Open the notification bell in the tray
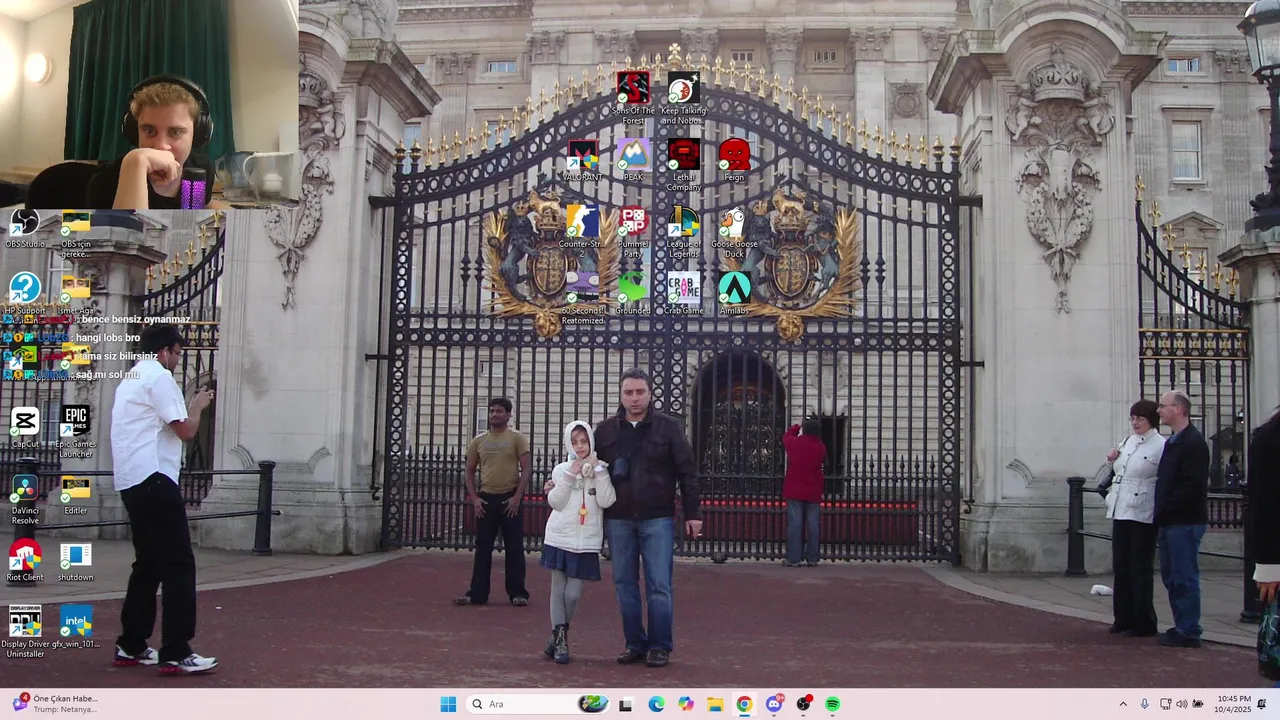 [1262, 704]
